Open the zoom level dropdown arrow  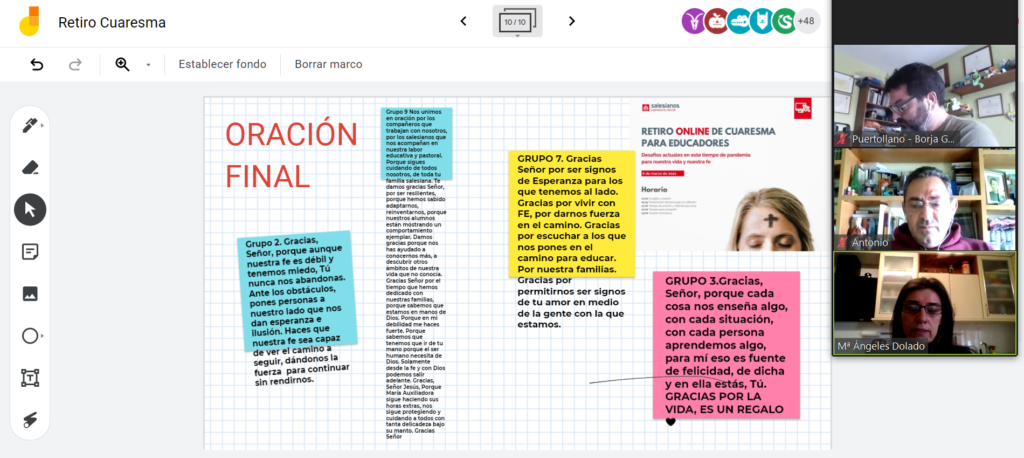tap(148, 65)
